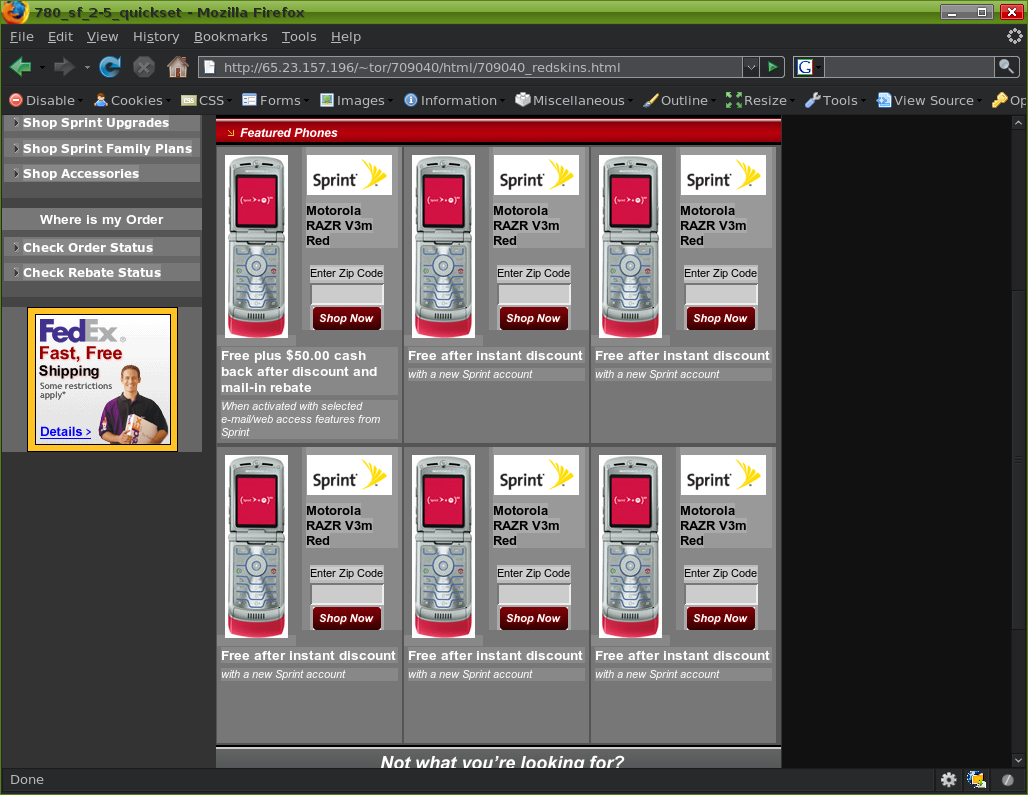Image resolution: width=1028 pixels, height=795 pixels.
Task: Open the address bar history dropdown
Action: [750, 67]
